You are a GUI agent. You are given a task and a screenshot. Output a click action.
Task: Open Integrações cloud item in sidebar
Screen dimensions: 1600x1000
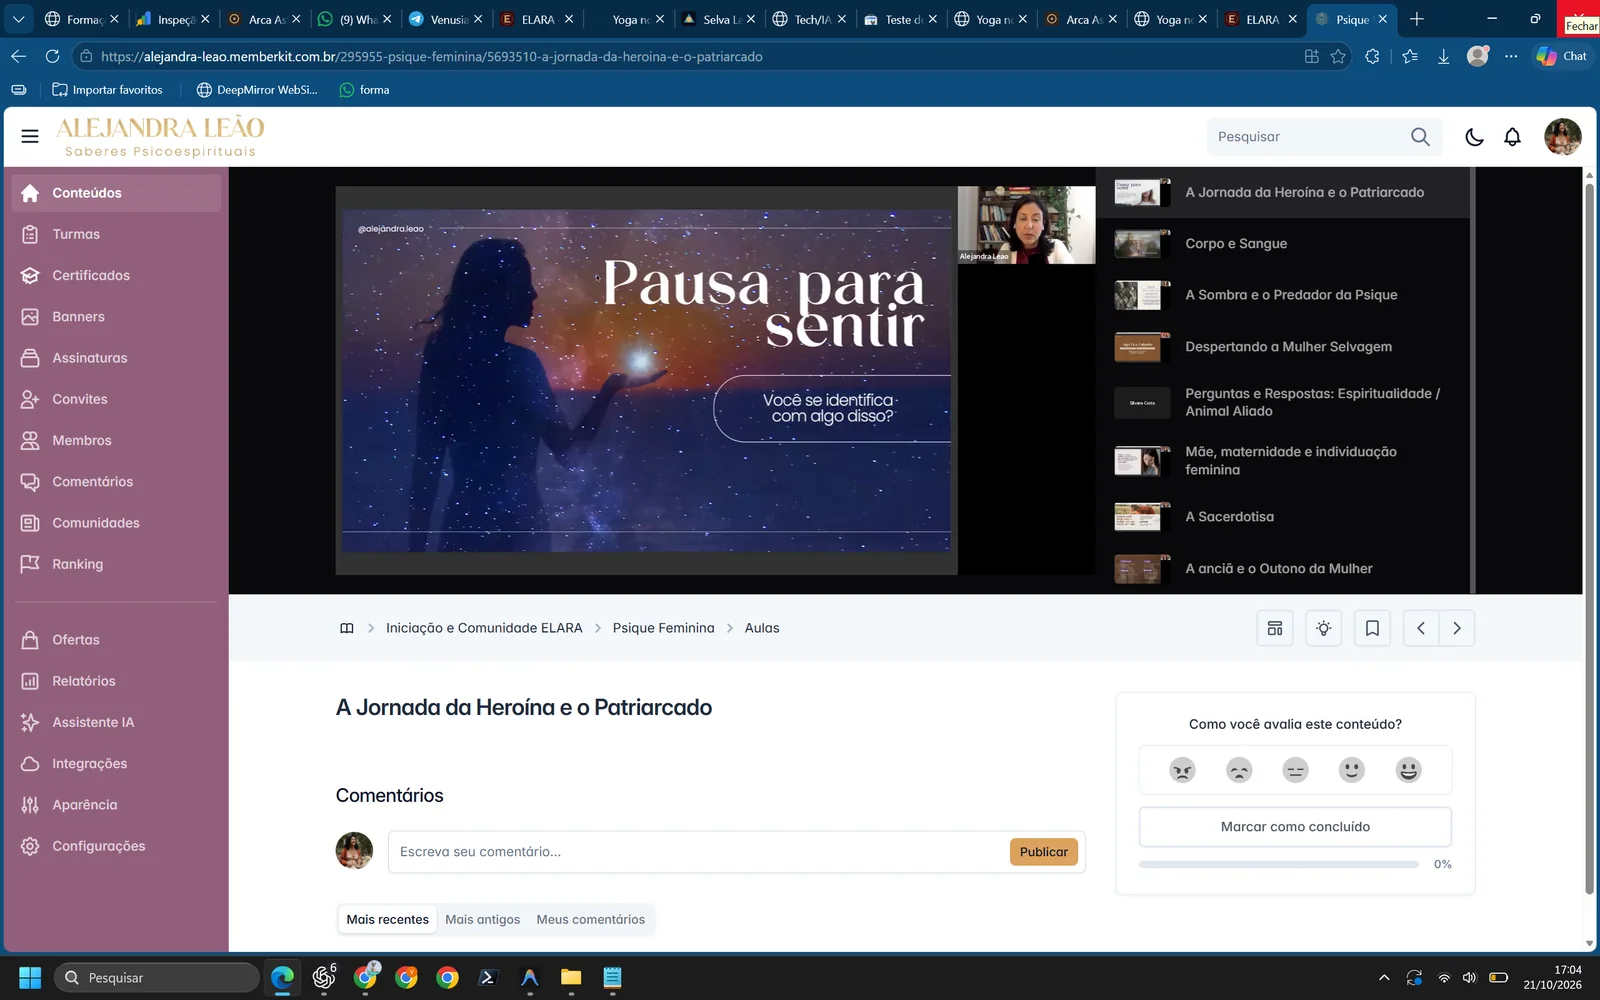[116, 763]
